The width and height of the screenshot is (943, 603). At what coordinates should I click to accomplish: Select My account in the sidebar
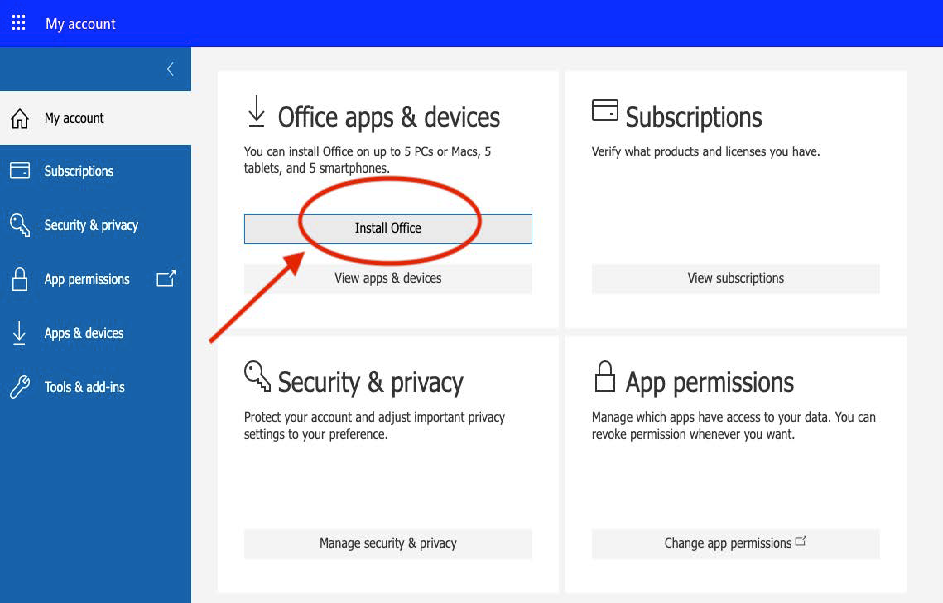click(x=96, y=118)
